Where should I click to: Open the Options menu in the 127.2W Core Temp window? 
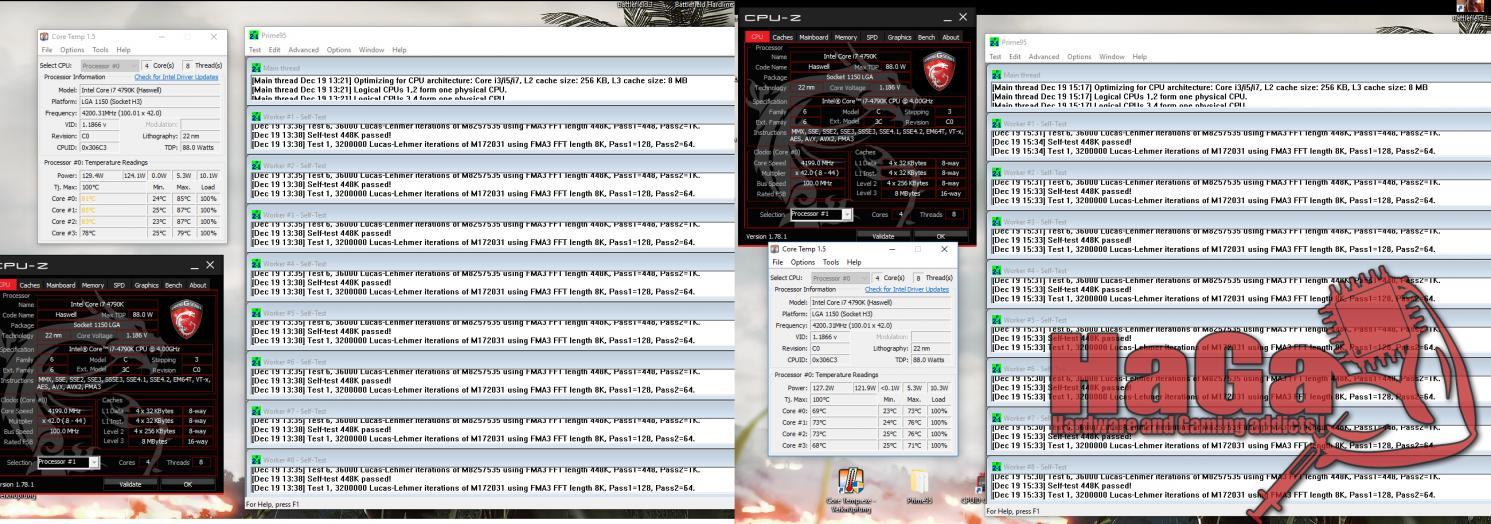point(804,262)
